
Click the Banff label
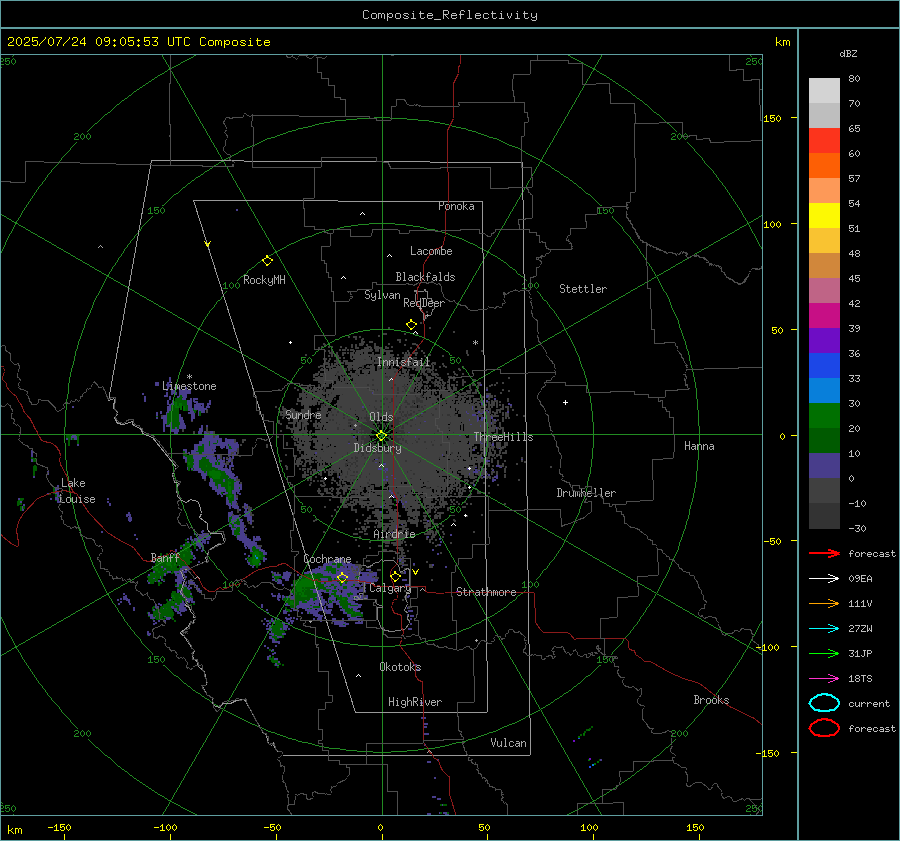[165, 557]
